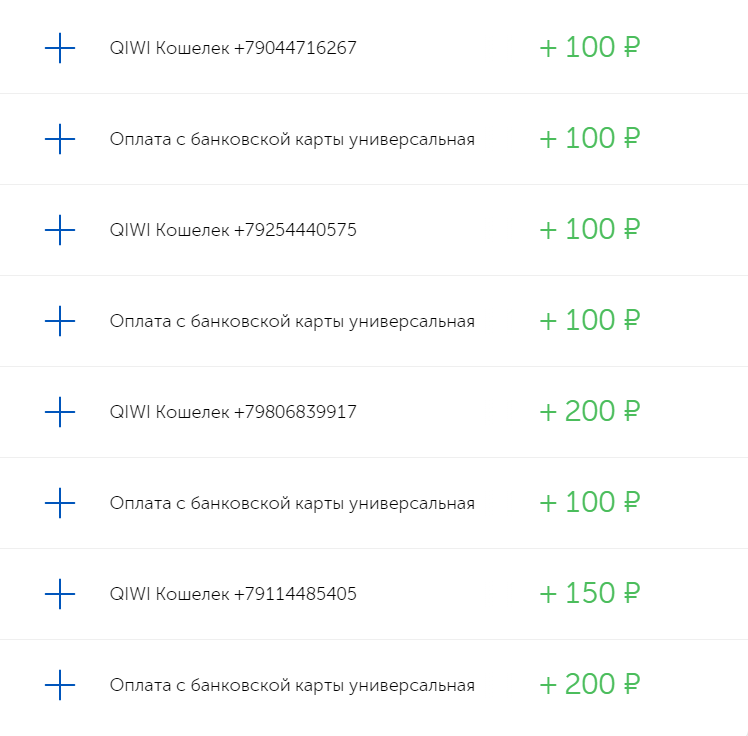The height and width of the screenshot is (736, 748).
Task: Expand the second bank card payment row's plus
Action: point(60,321)
